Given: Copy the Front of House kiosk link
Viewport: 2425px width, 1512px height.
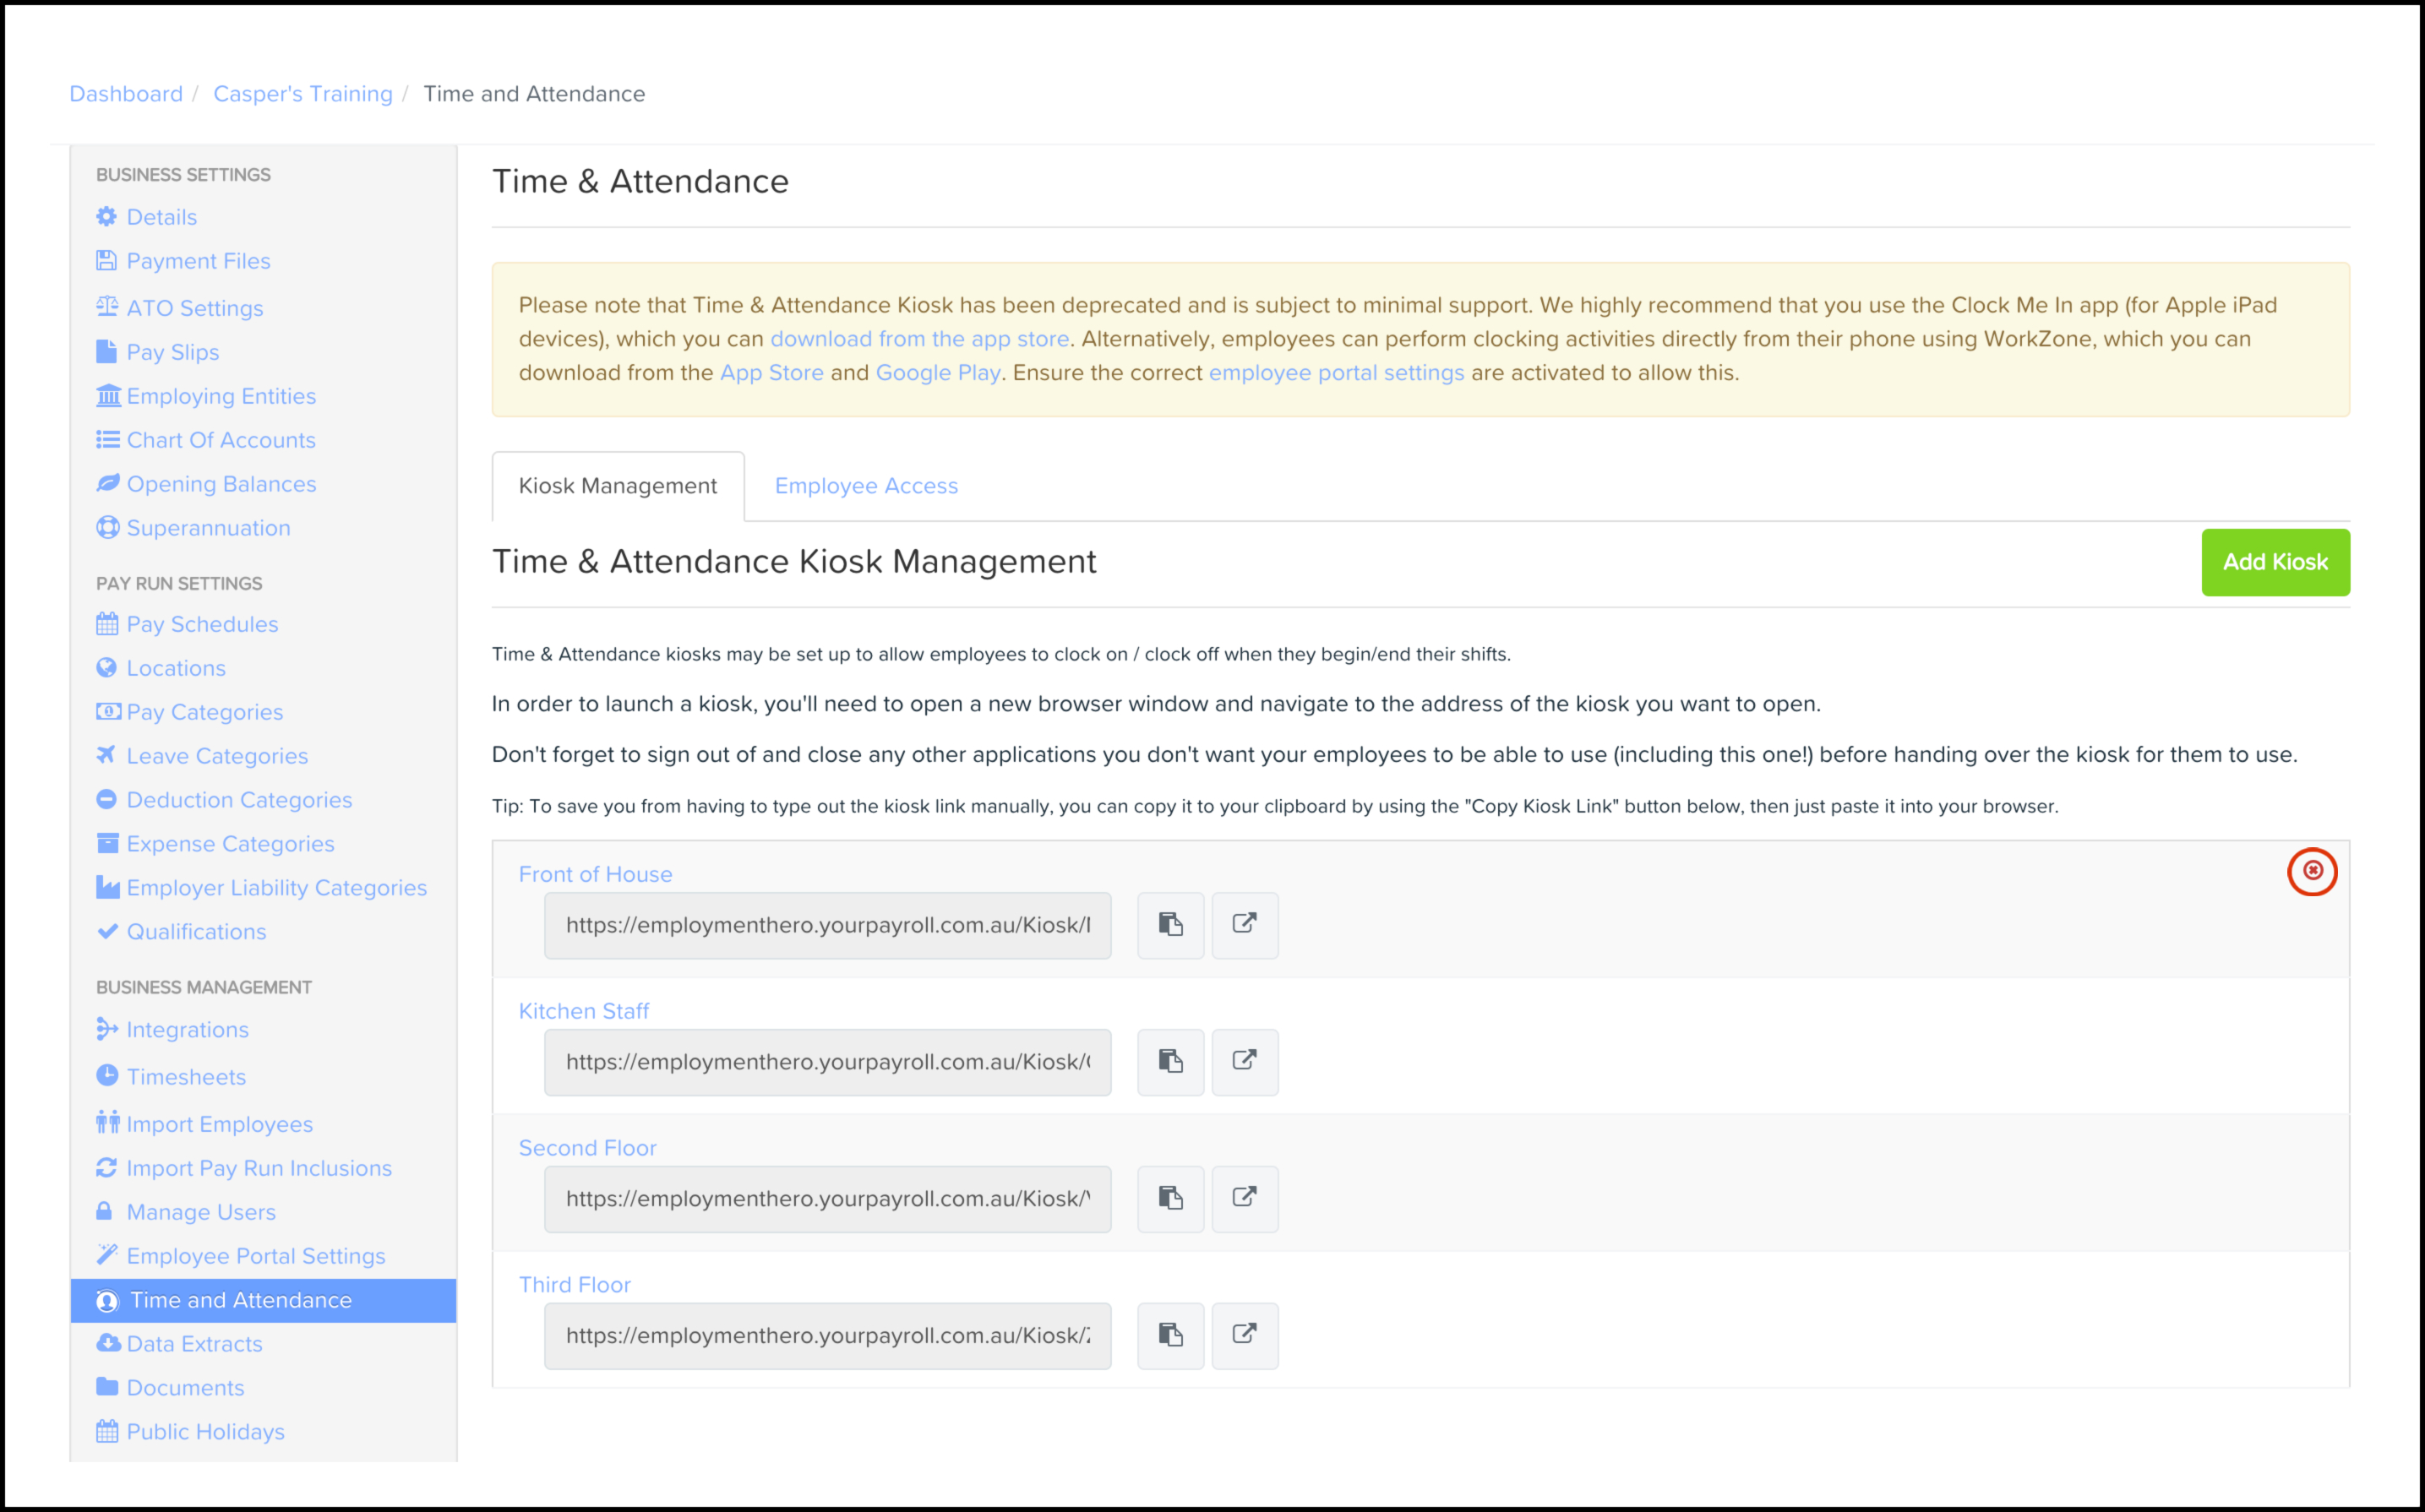Looking at the screenshot, I should tap(1170, 925).
